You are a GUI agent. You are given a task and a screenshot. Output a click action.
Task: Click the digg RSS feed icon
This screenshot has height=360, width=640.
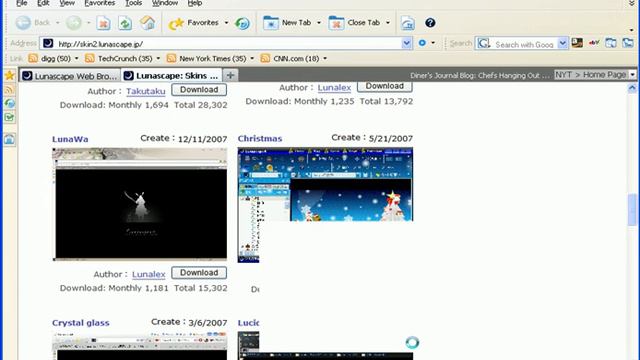[x=33, y=58]
